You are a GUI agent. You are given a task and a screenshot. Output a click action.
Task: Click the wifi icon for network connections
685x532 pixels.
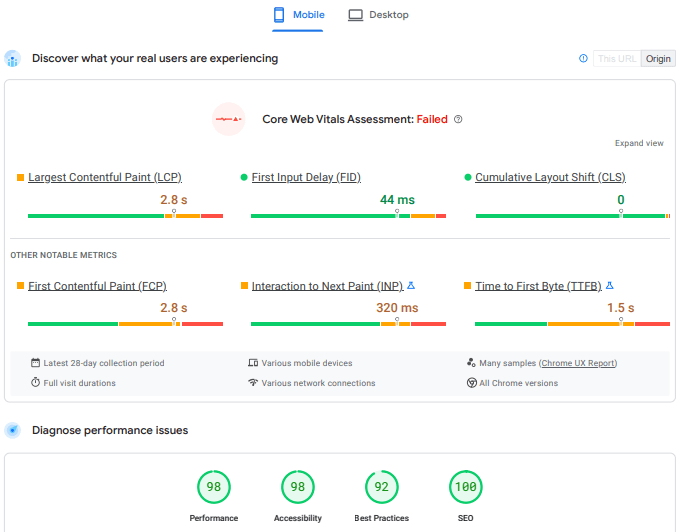tap(253, 382)
